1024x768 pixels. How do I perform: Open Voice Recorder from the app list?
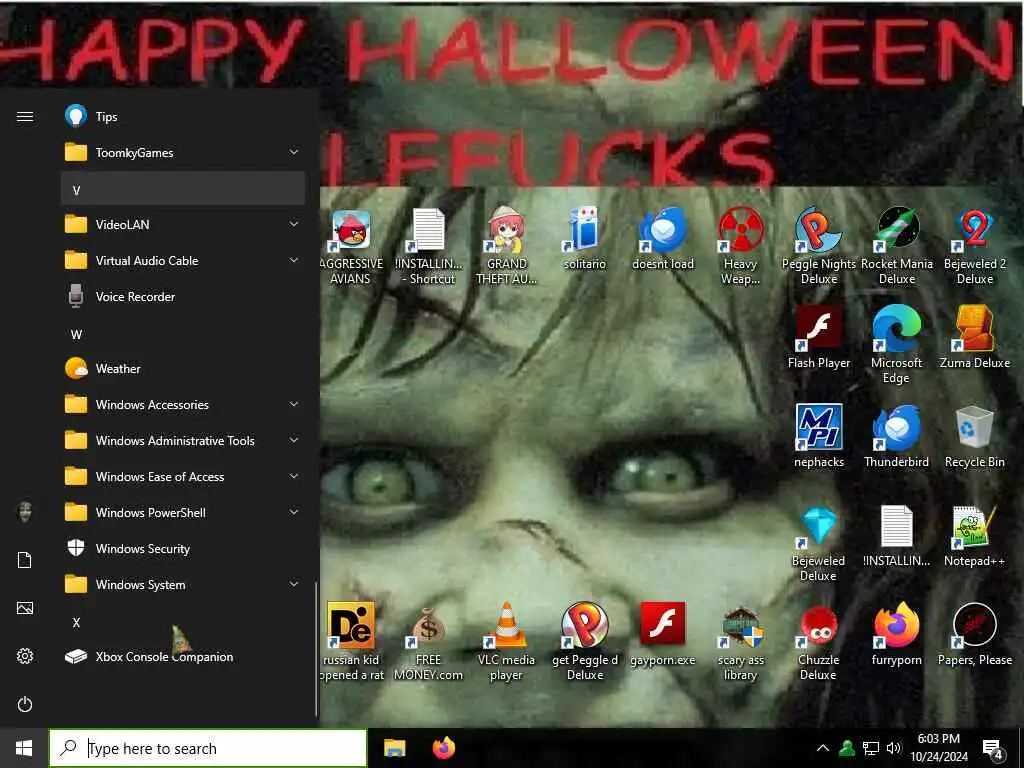(x=184, y=296)
